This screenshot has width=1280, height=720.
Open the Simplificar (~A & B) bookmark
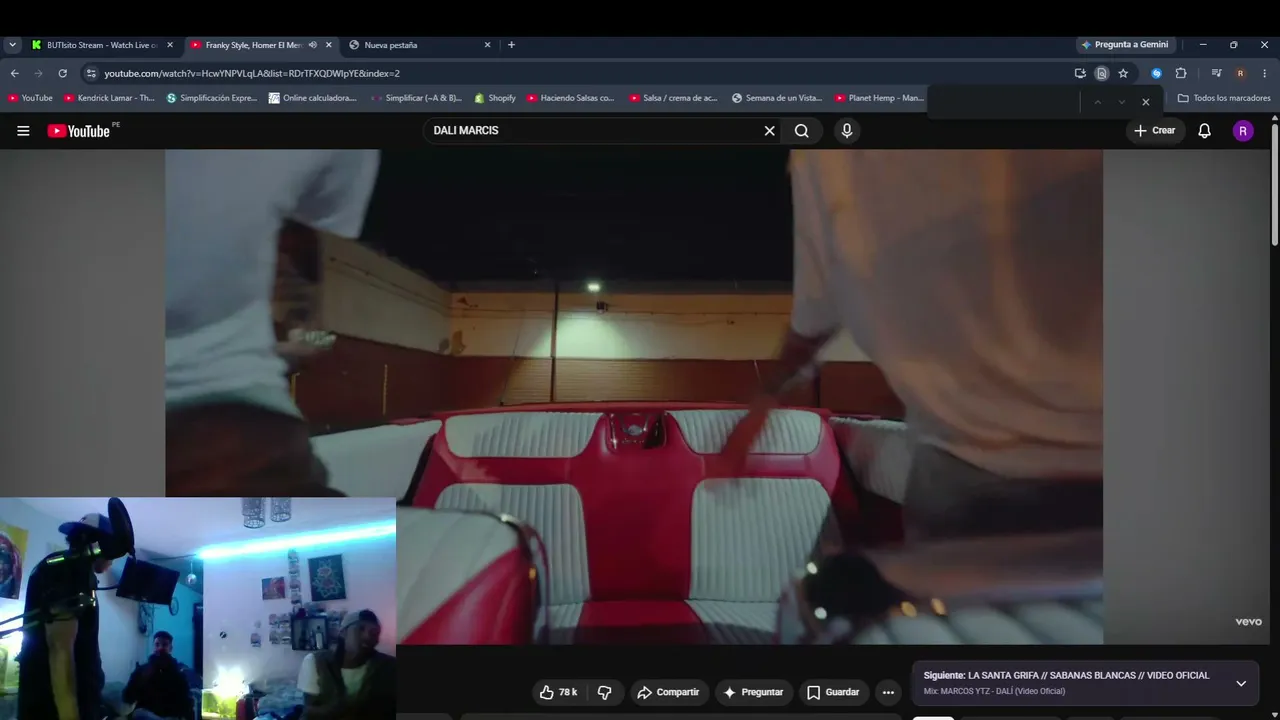(x=416, y=98)
